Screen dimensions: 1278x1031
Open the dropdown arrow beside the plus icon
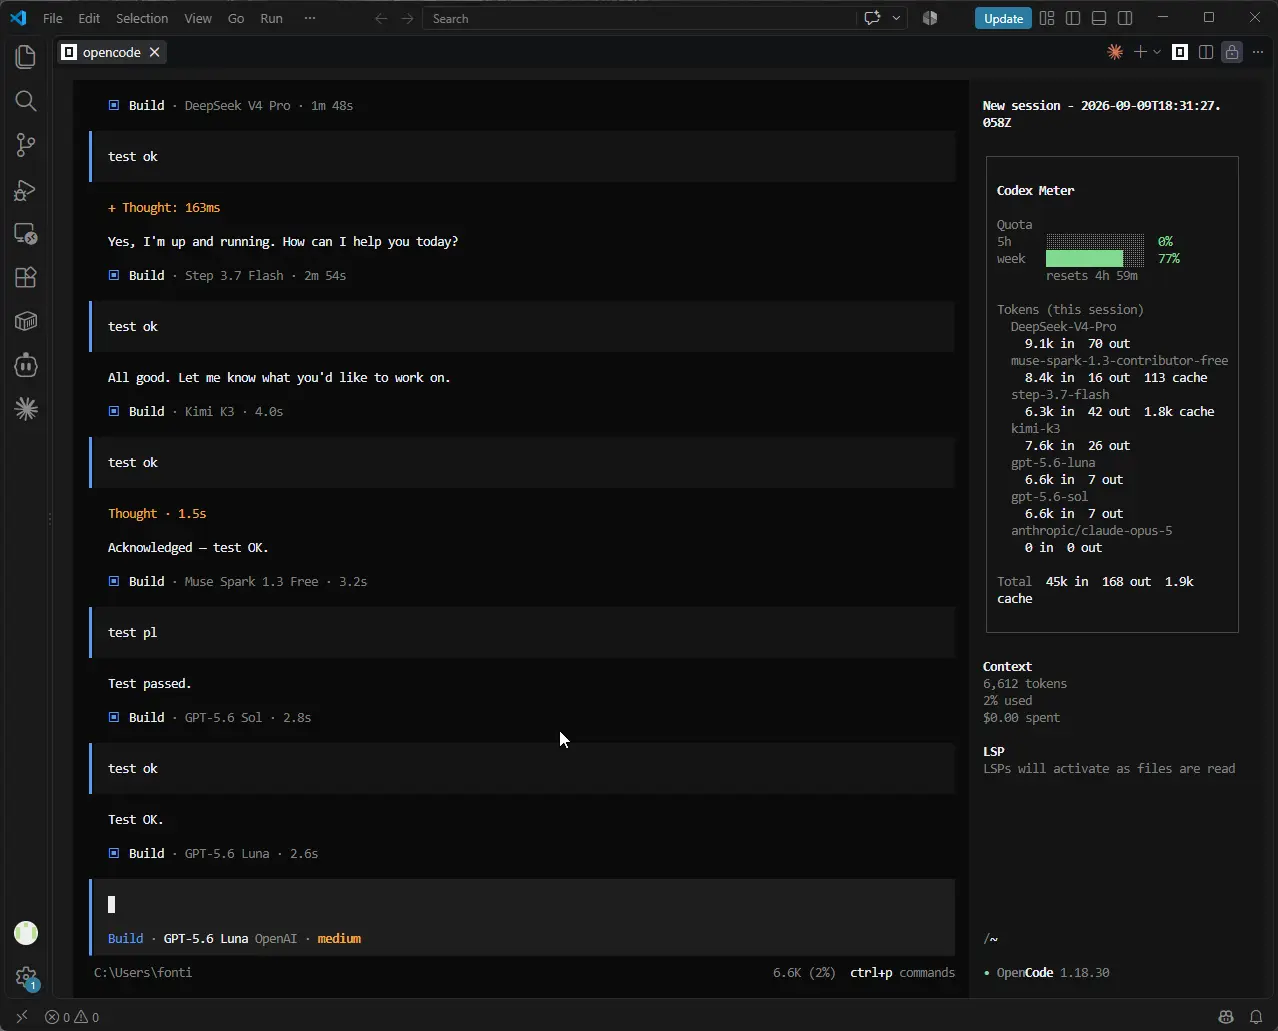point(1157,52)
